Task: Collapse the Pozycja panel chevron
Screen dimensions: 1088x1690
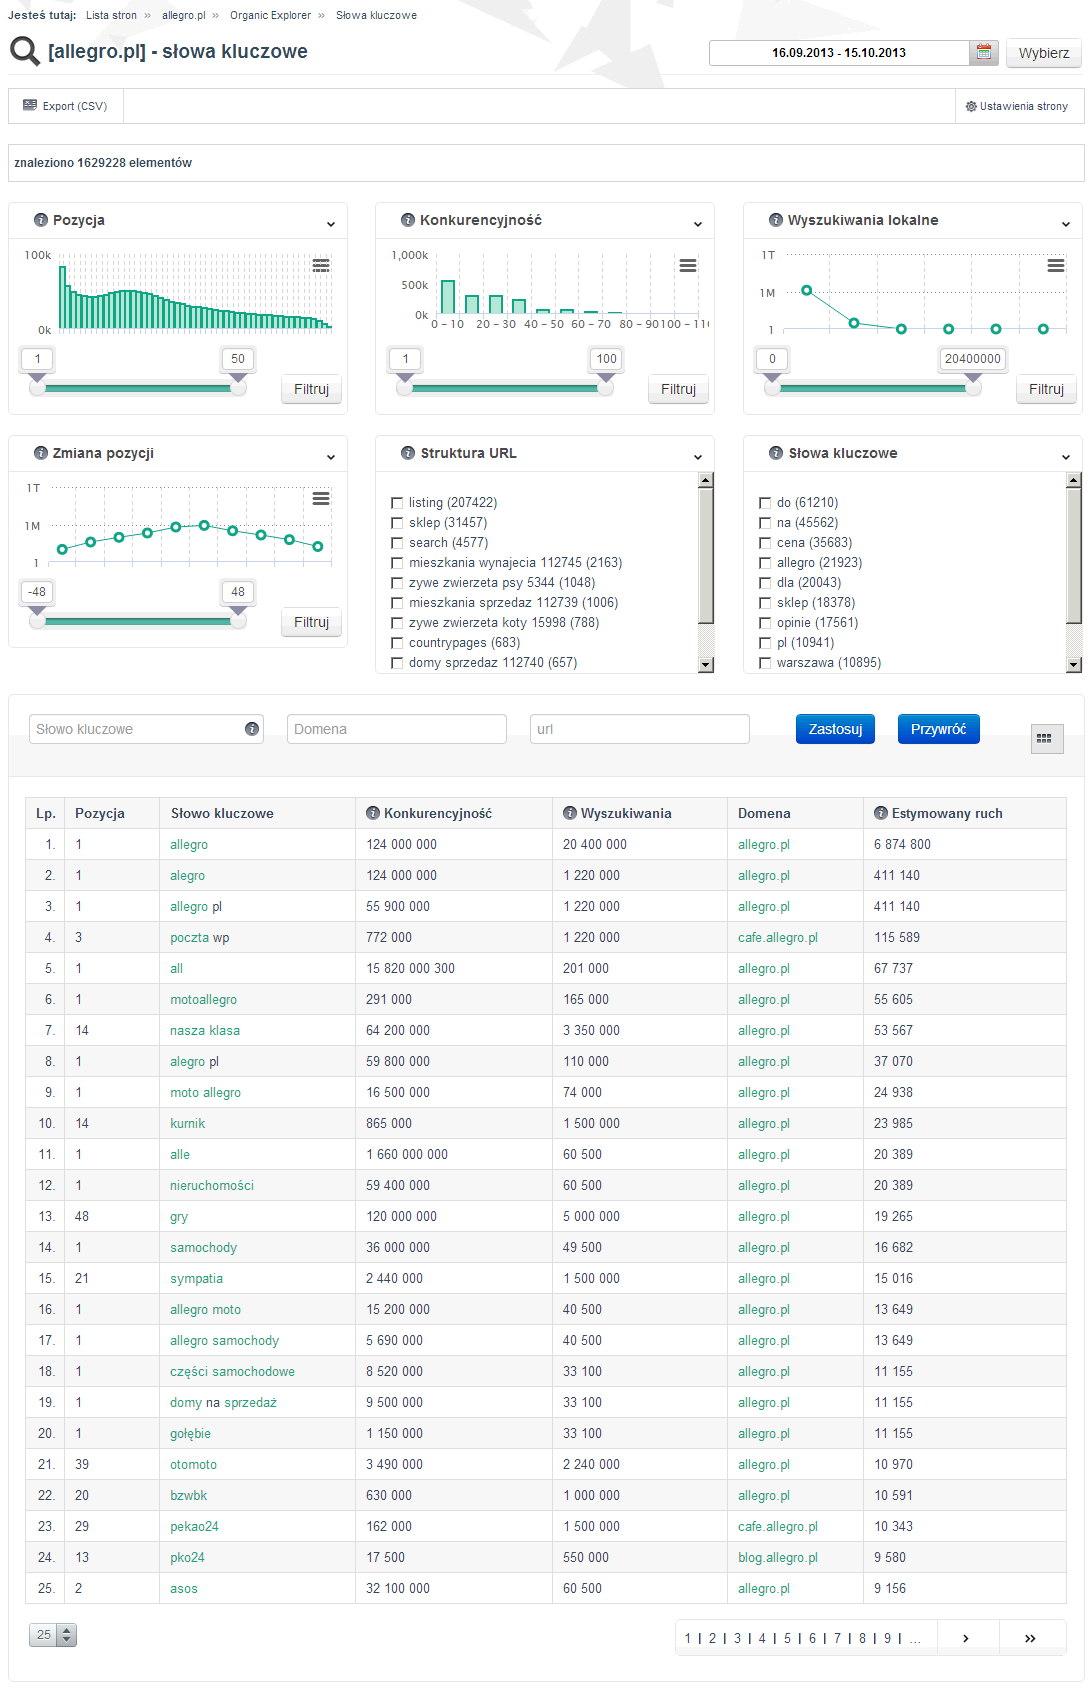Action: point(331,224)
